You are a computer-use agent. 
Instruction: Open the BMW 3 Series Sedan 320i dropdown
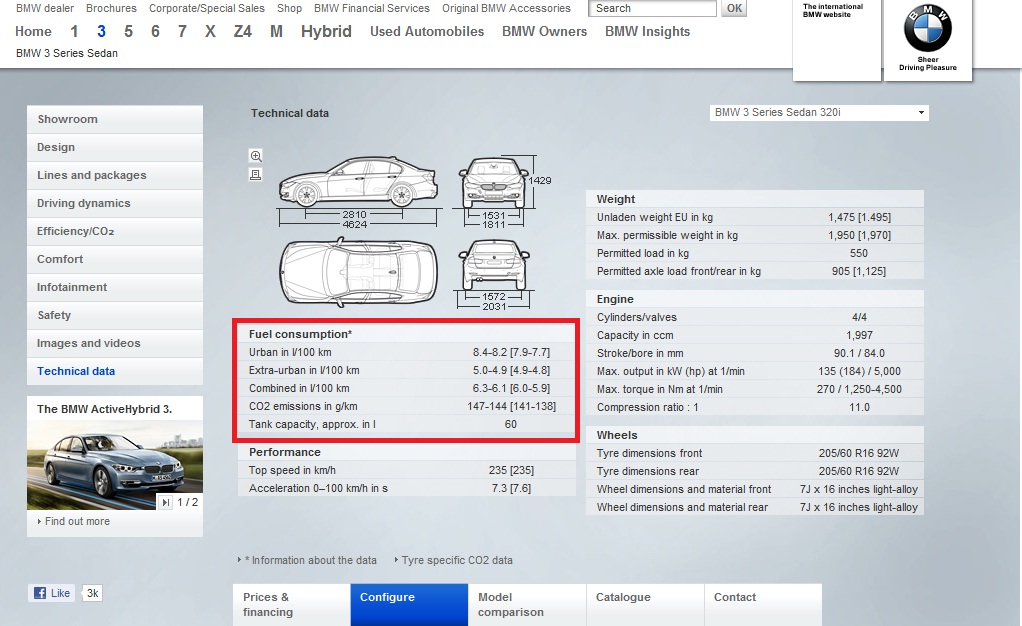[818, 113]
